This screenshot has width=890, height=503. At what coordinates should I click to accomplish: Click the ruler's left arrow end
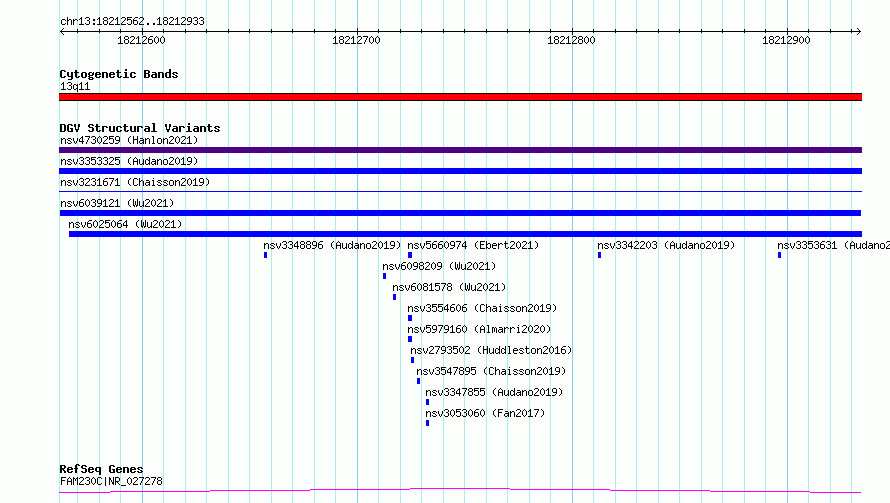(62, 31)
